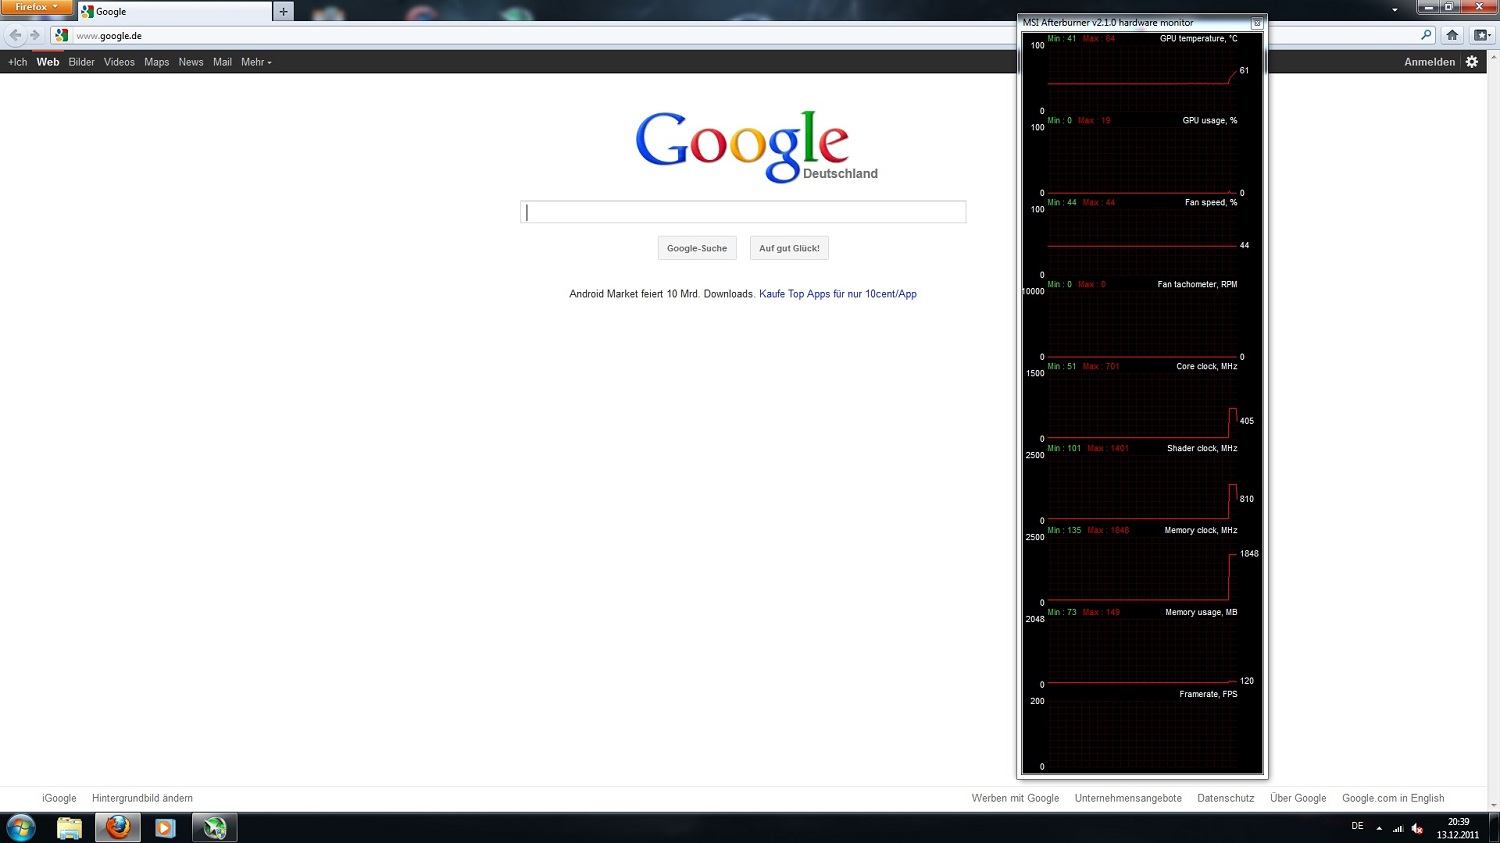Click the GPU usage graph
The width and height of the screenshot is (1500, 843).
[1142, 160]
